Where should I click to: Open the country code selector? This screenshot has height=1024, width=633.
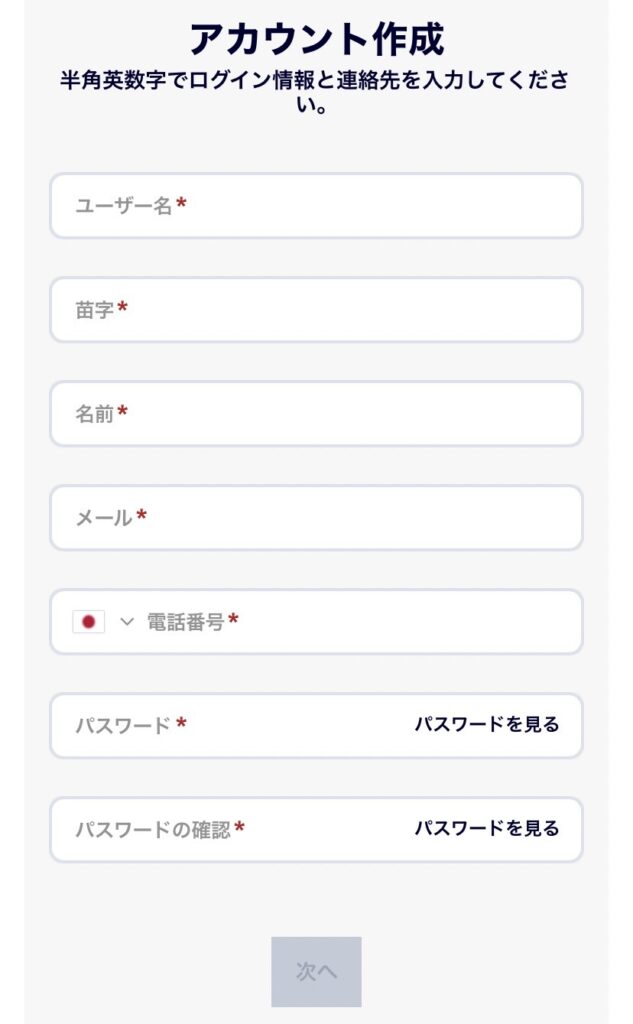[105, 621]
